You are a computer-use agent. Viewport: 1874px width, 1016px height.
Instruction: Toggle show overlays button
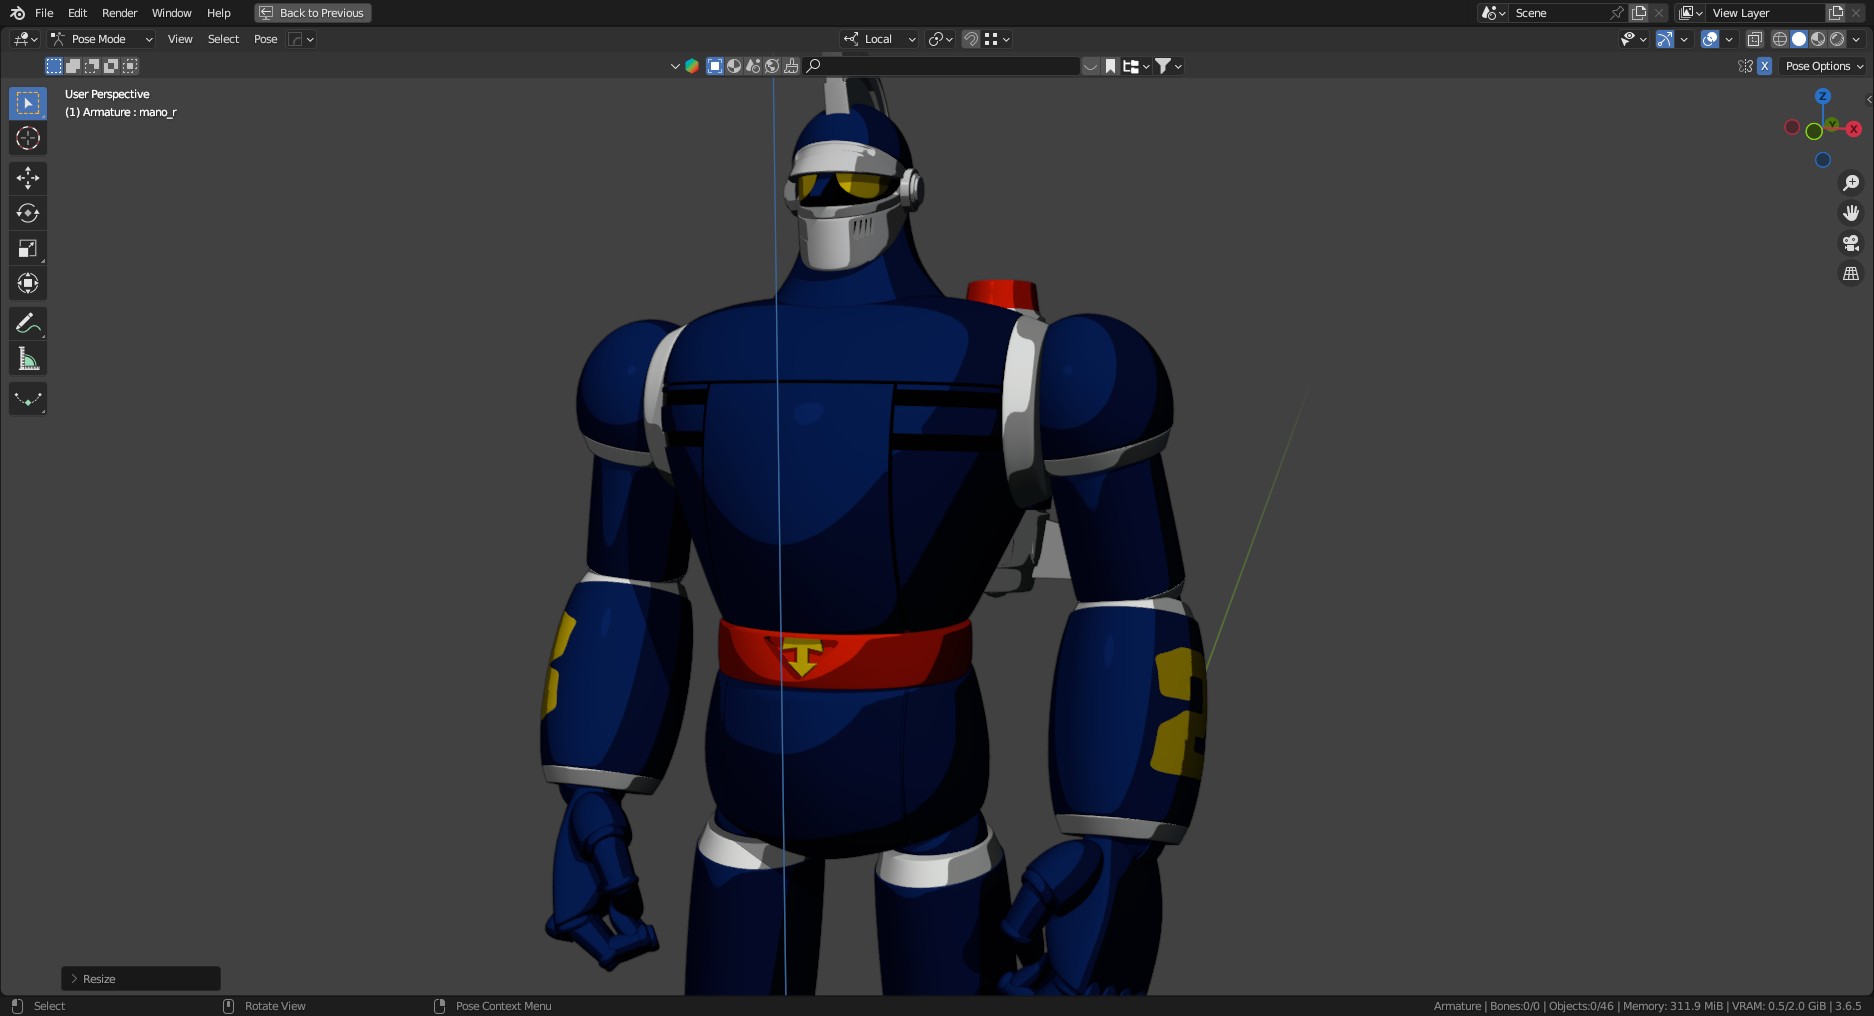tap(1710, 39)
